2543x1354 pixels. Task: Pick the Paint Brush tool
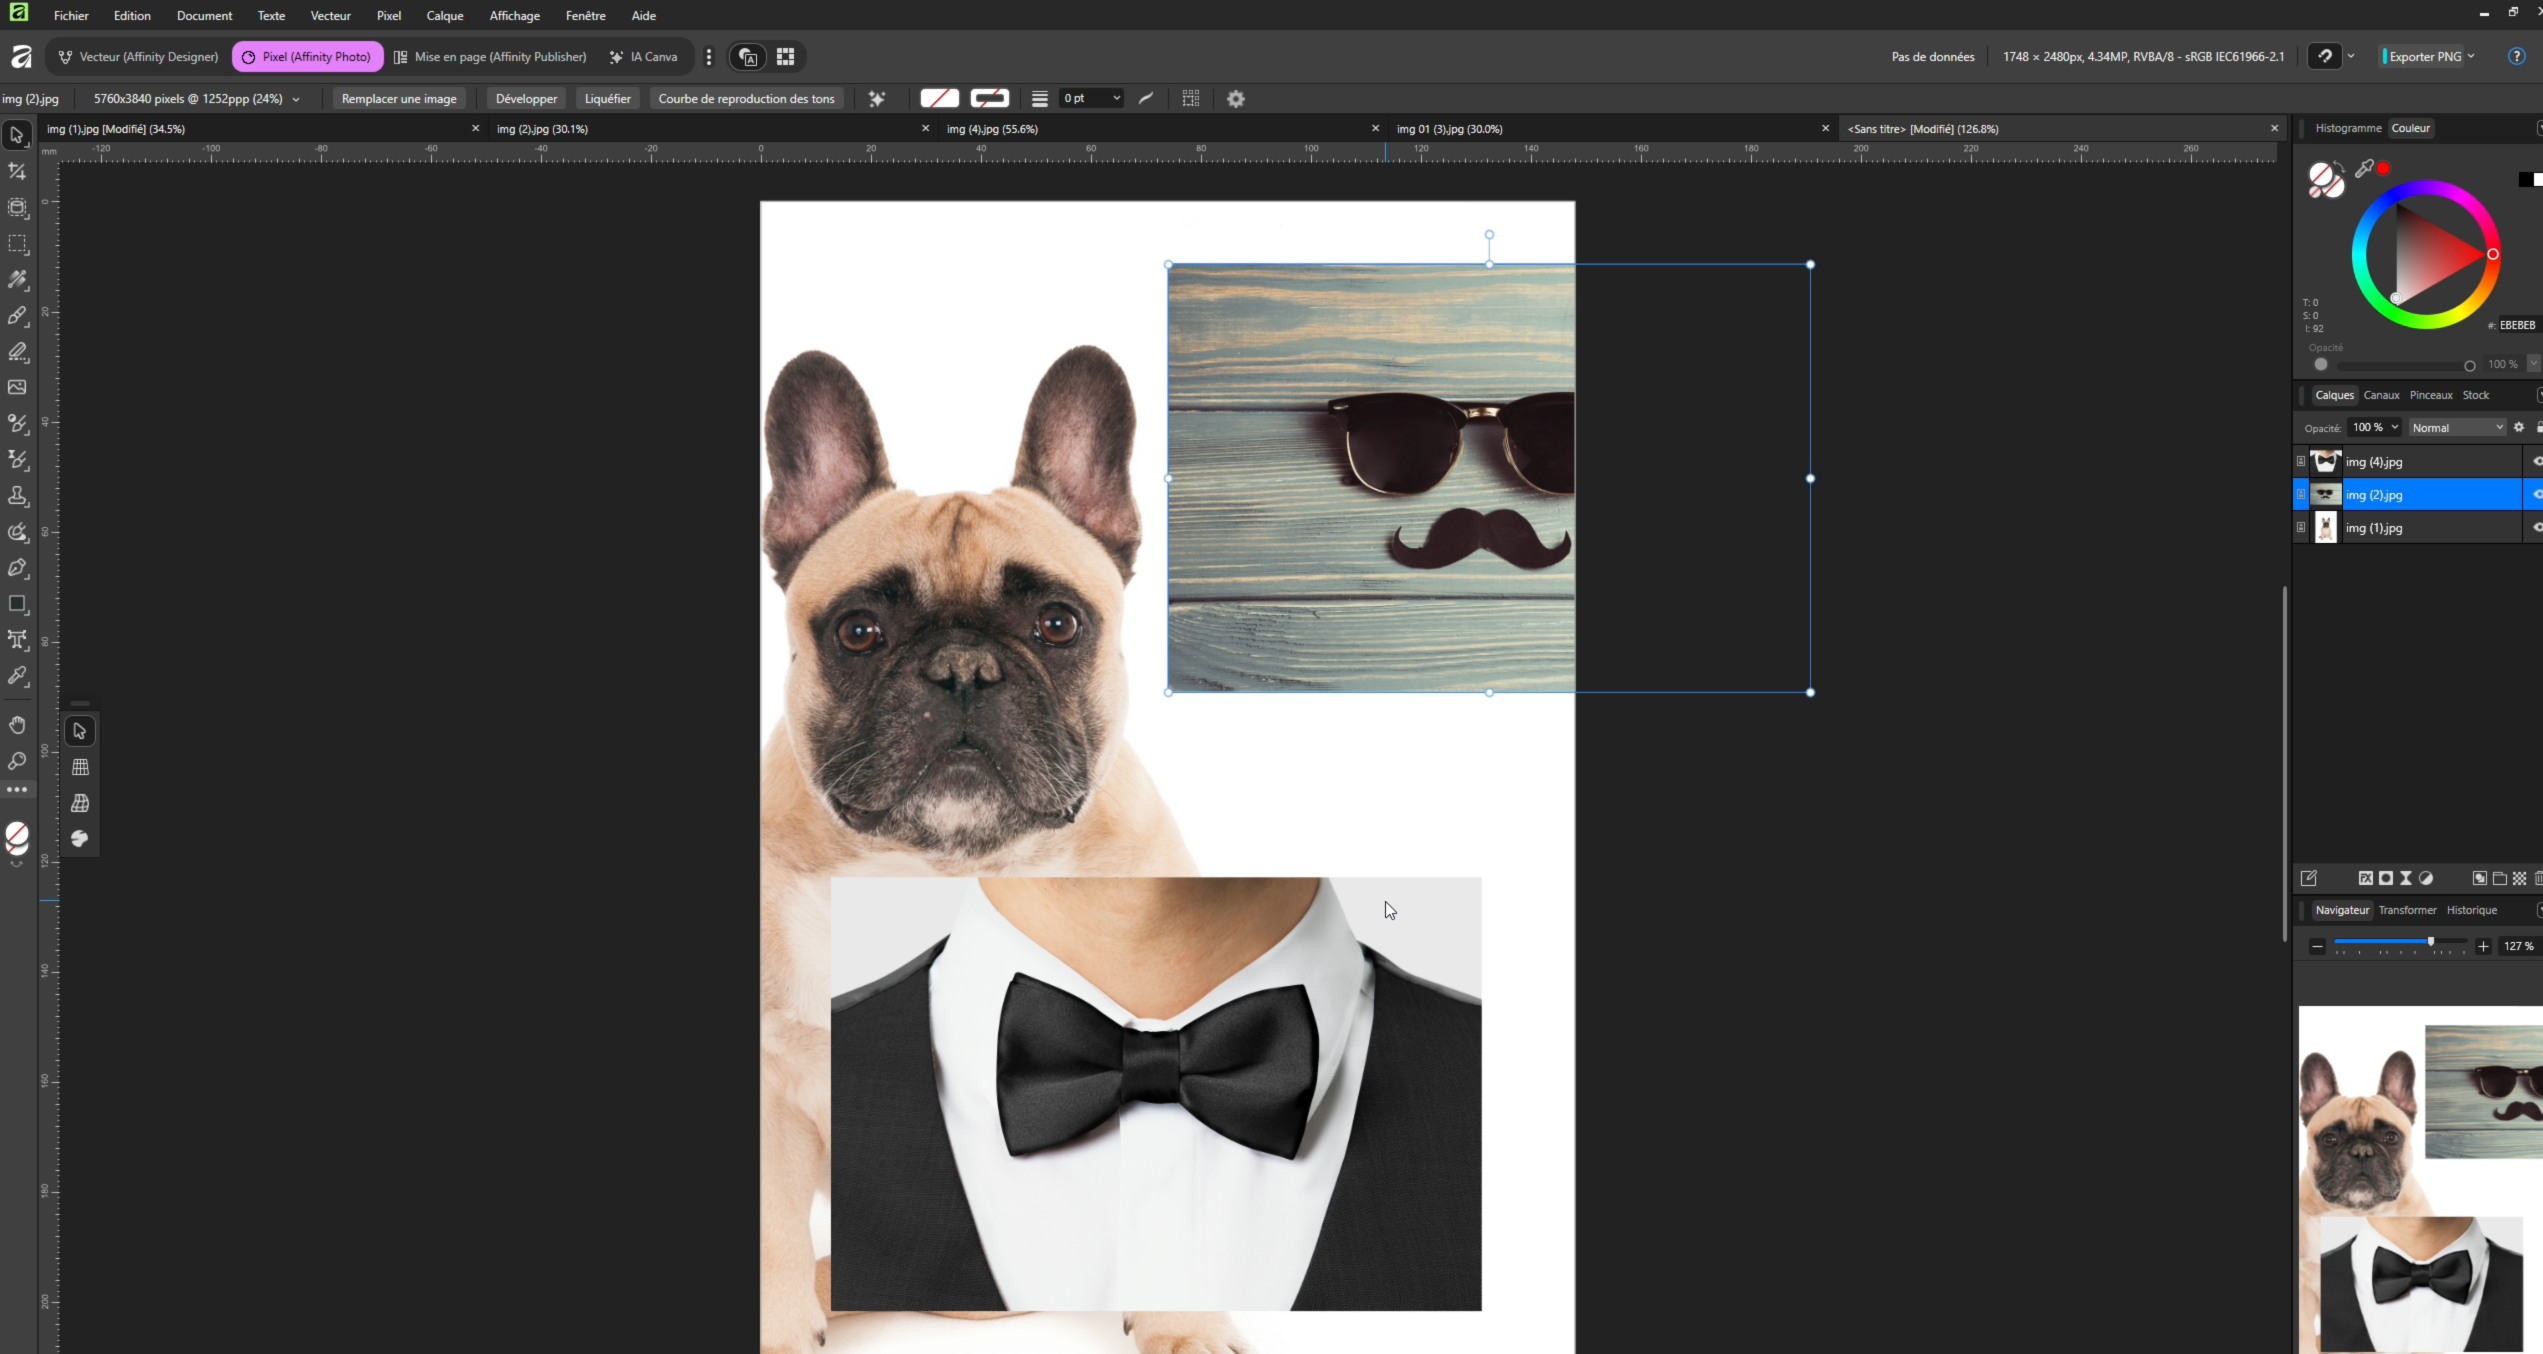(x=17, y=316)
